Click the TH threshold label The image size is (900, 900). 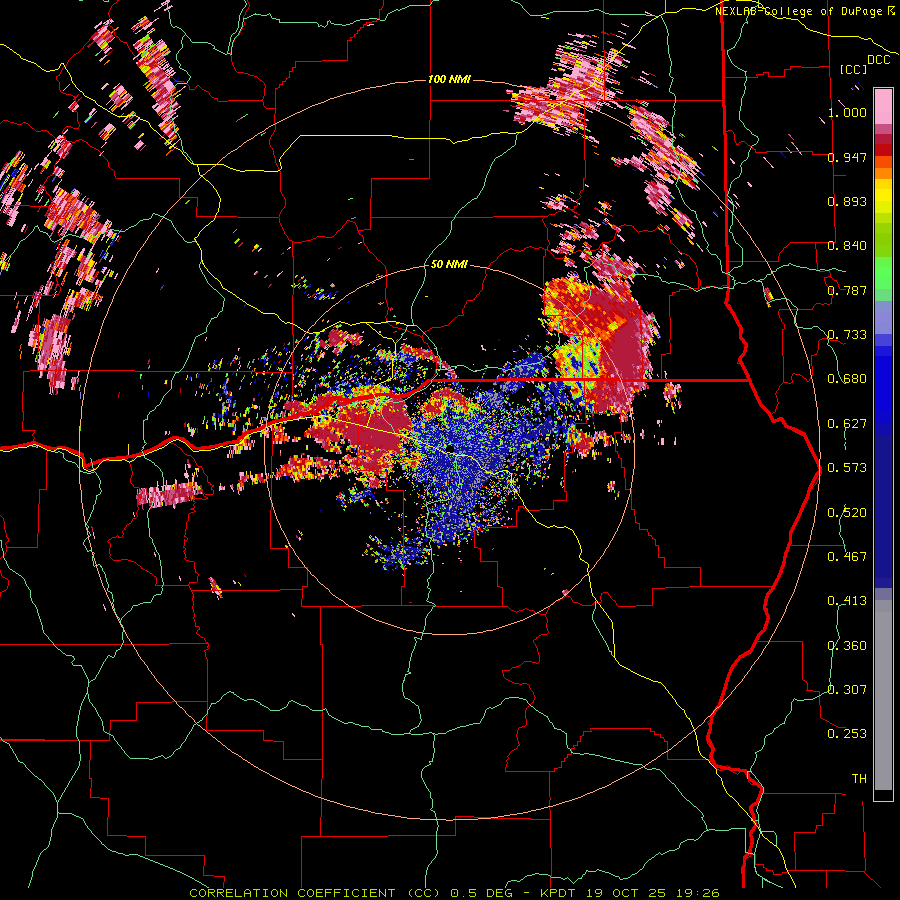click(859, 779)
